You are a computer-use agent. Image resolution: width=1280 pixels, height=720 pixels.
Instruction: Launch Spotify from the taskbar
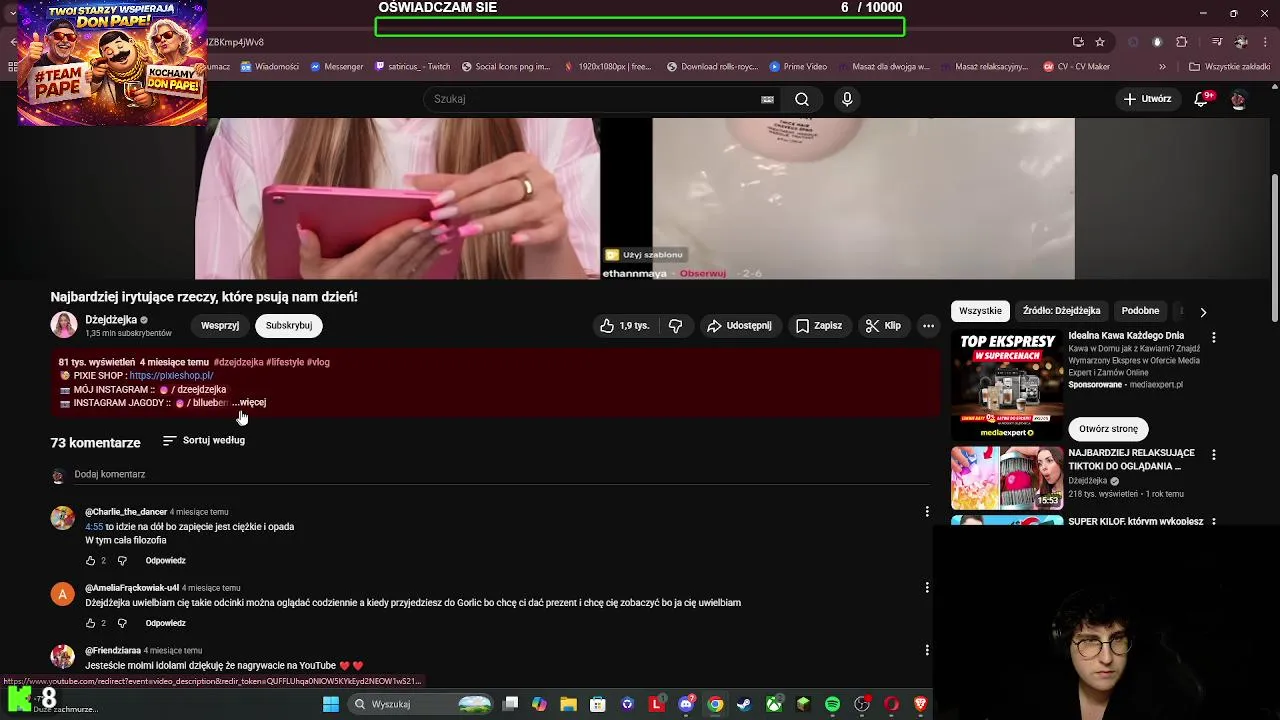pos(832,704)
